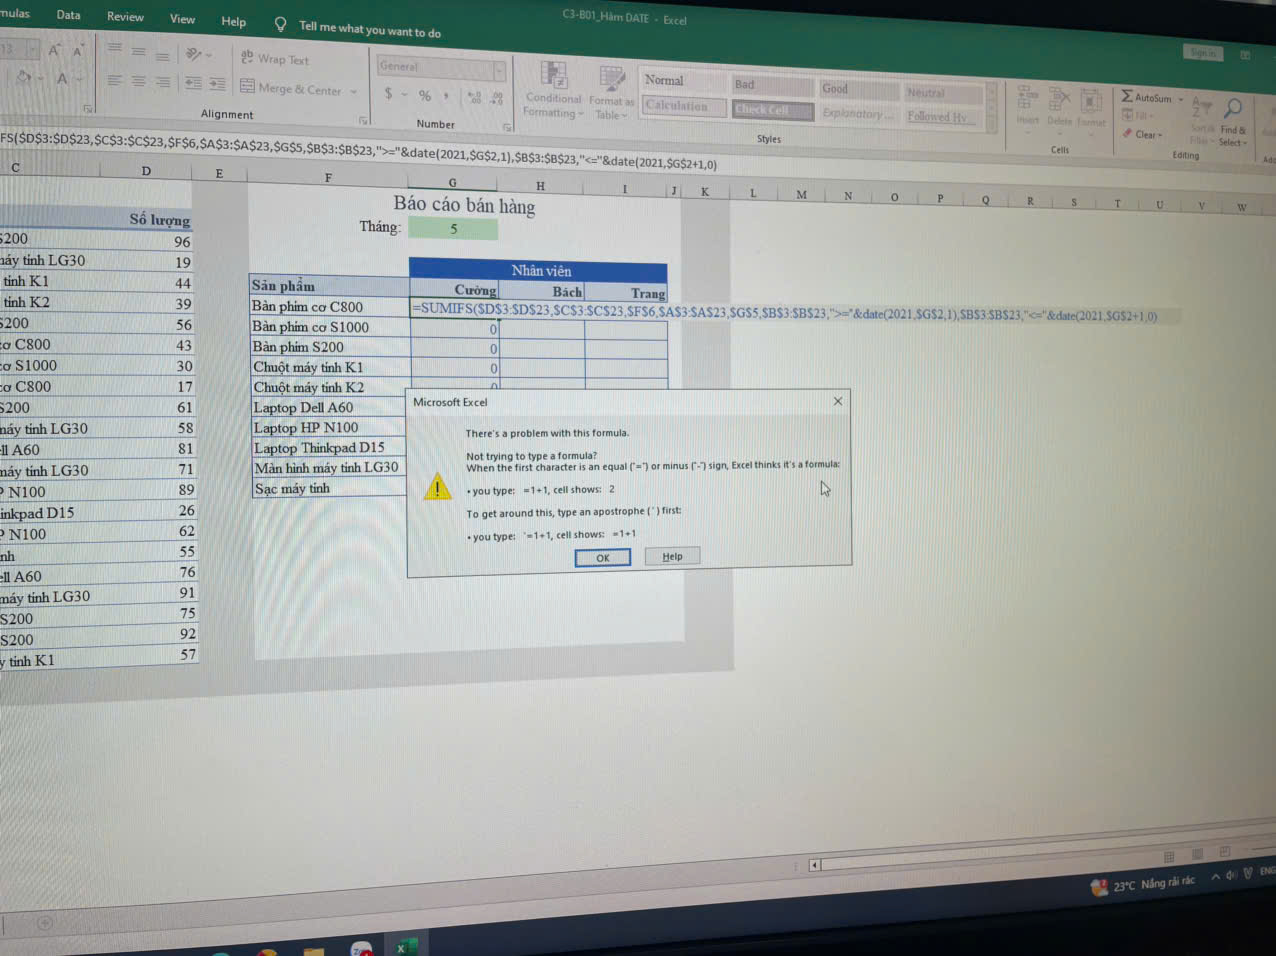Click the Fill Color paint bucket icon
1276x956 pixels.
pyautogui.click(x=24, y=77)
